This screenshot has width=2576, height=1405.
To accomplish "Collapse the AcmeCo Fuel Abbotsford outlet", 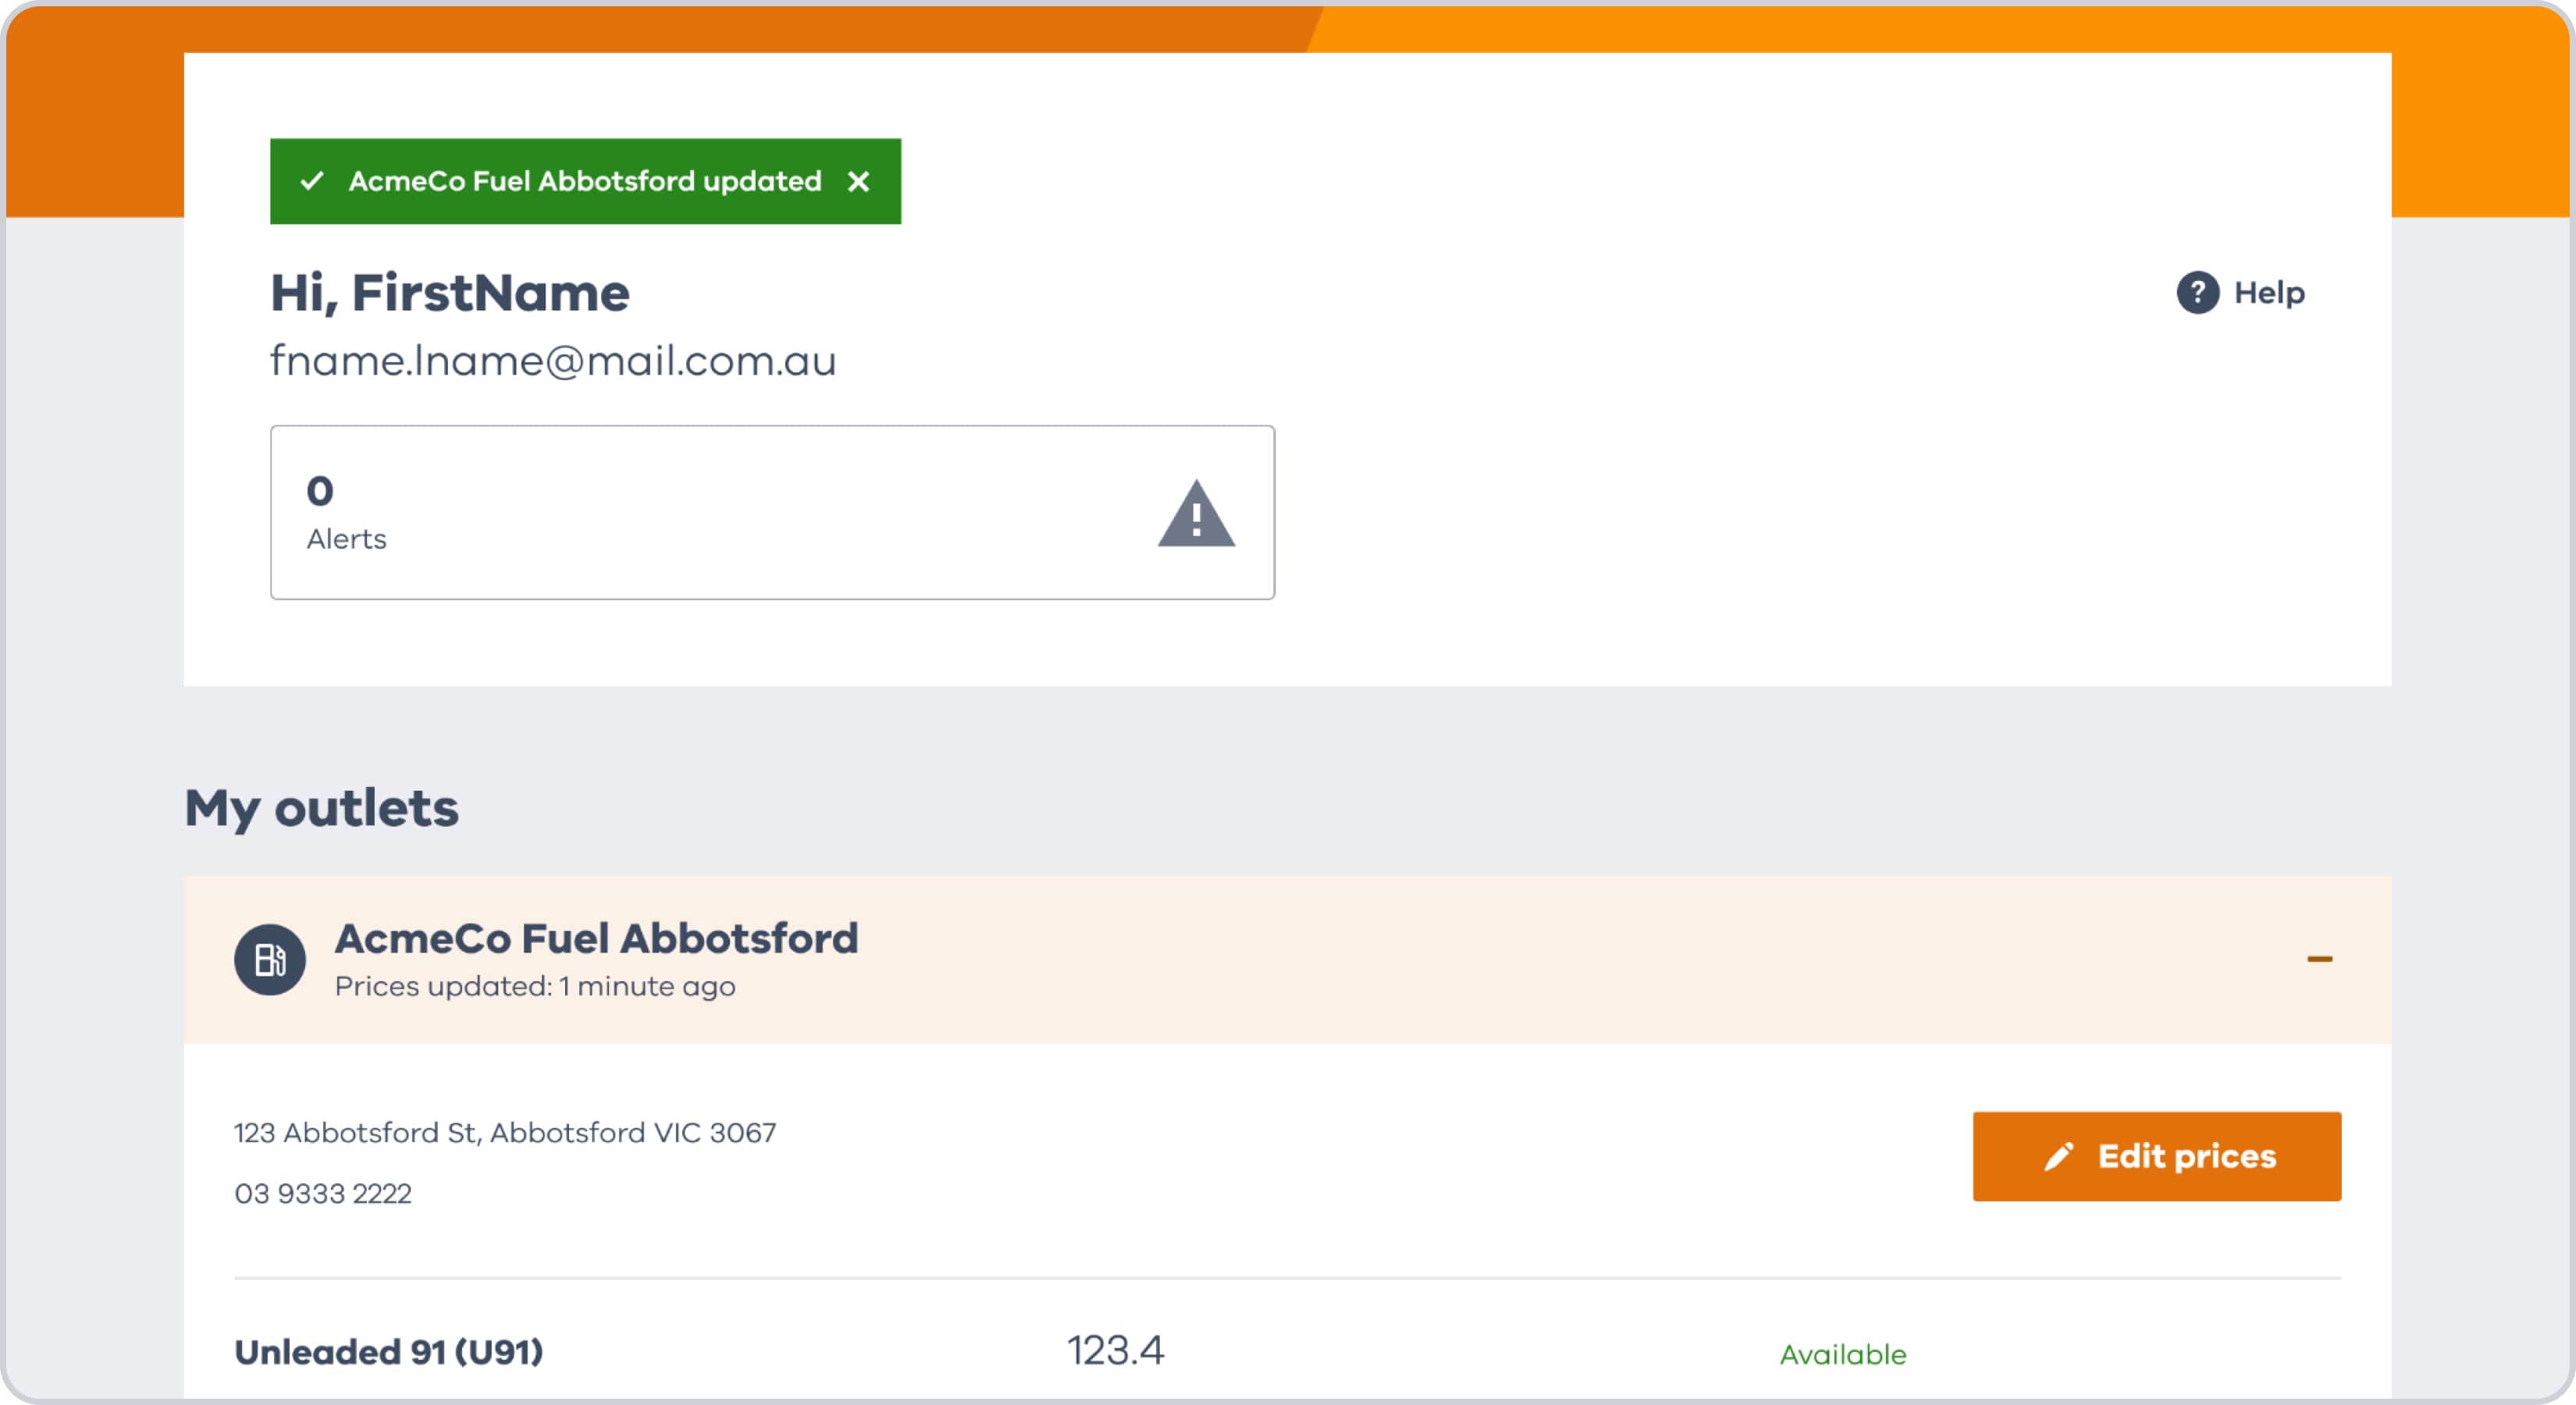I will (x=2319, y=959).
